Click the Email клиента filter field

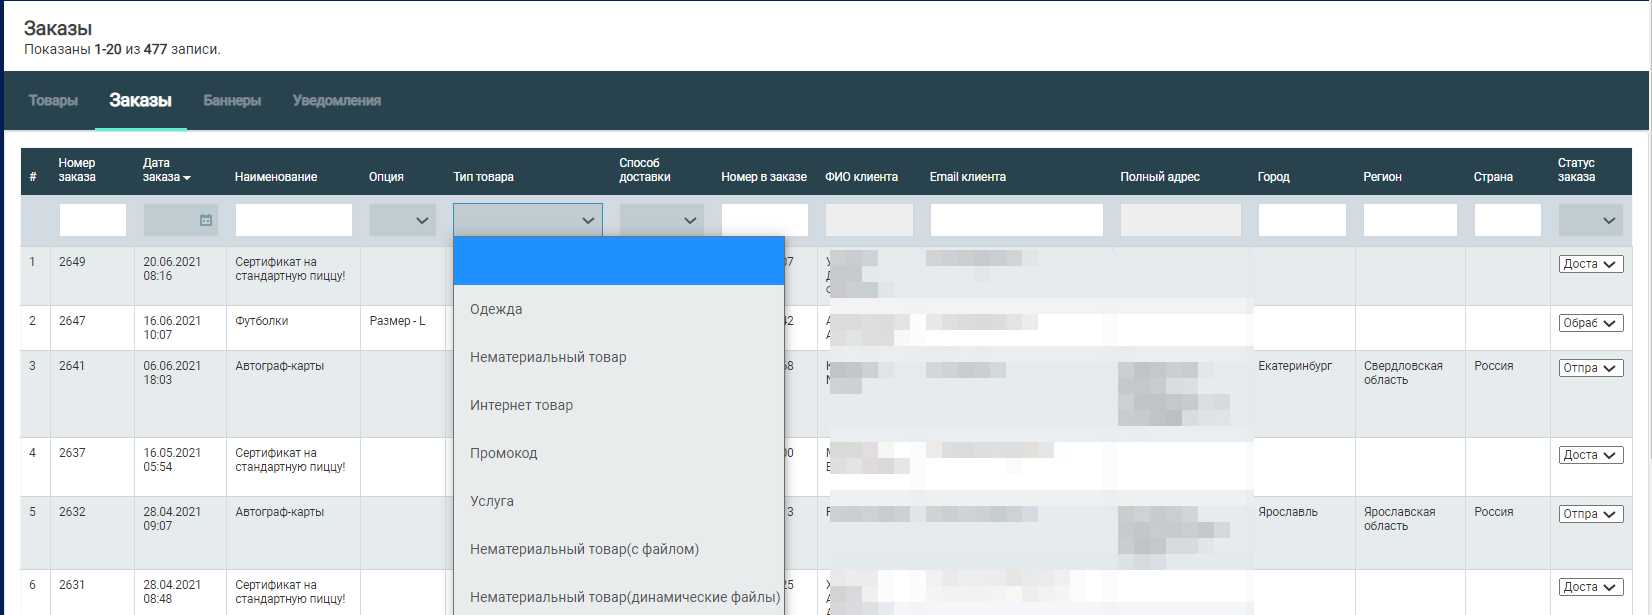1016,220
